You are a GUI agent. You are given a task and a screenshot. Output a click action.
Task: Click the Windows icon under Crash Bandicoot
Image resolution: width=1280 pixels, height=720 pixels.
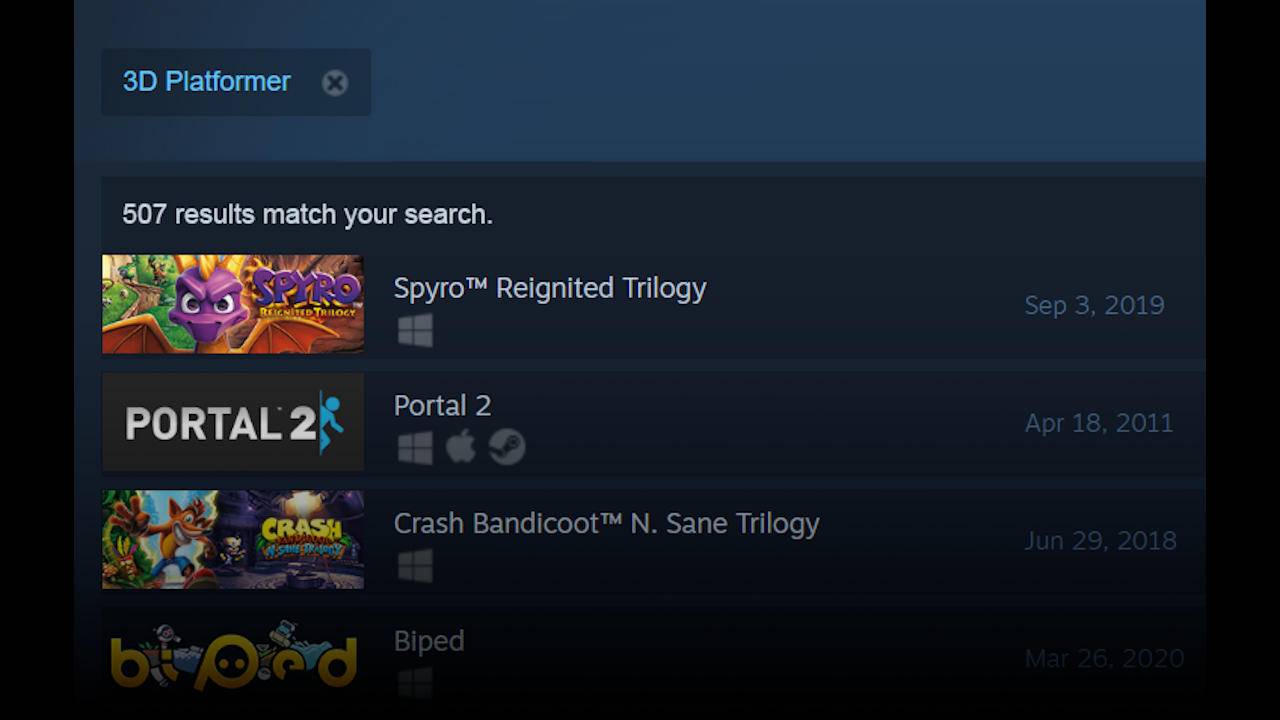[415, 566]
